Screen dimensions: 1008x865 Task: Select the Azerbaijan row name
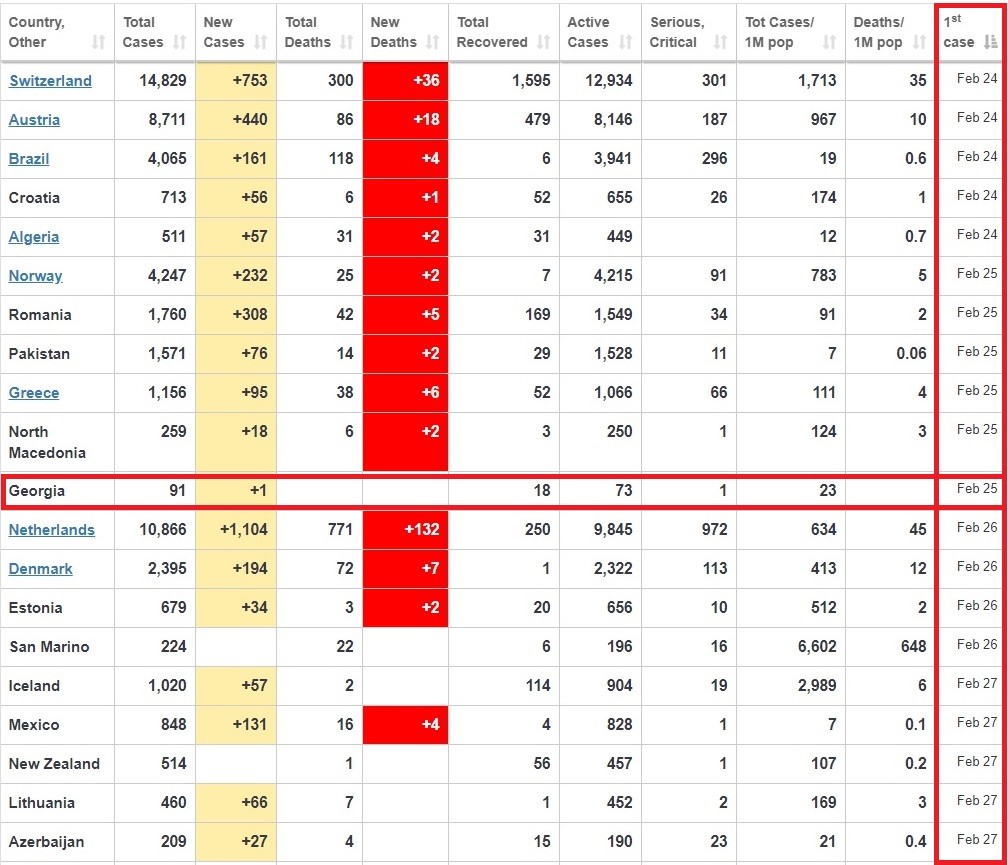coord(46,843)
